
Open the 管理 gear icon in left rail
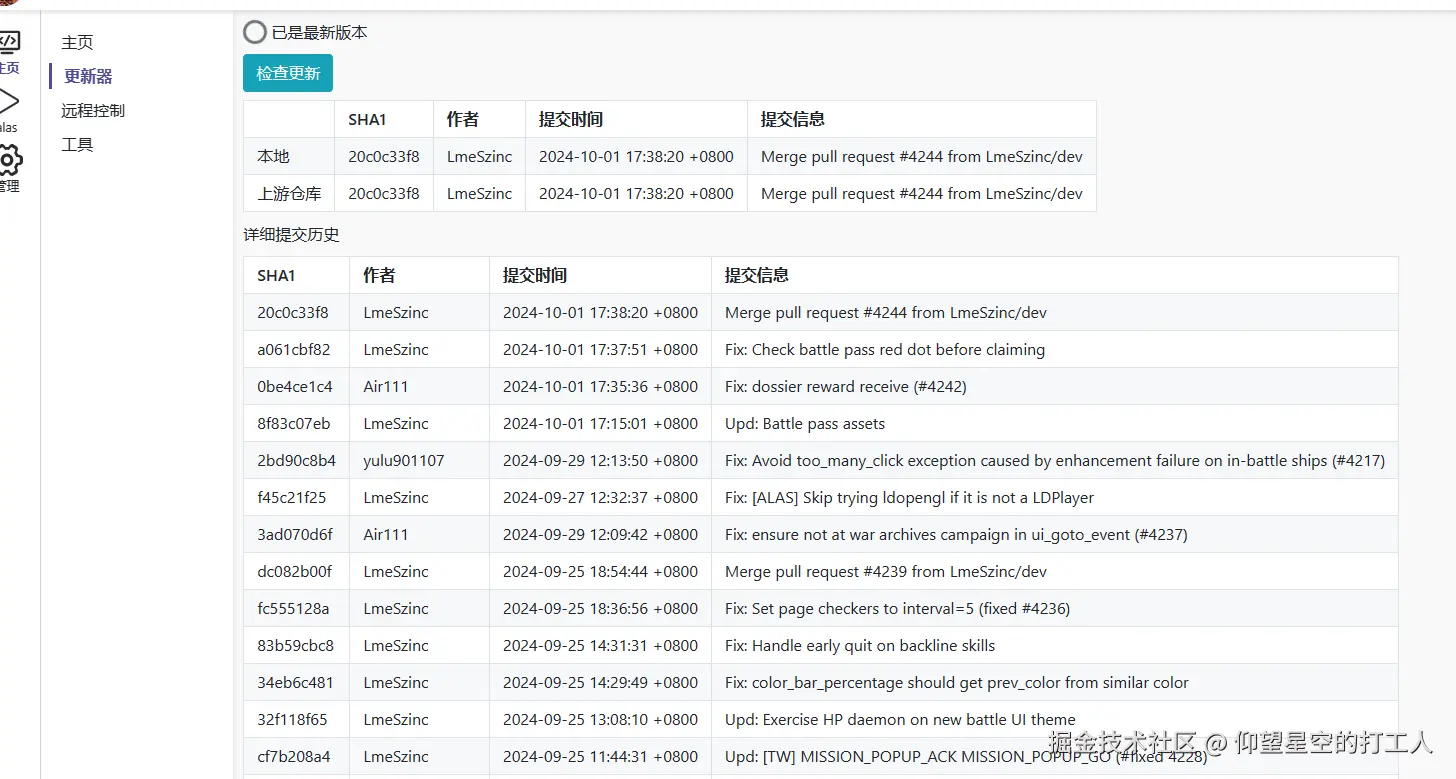[x=8, y=160]
